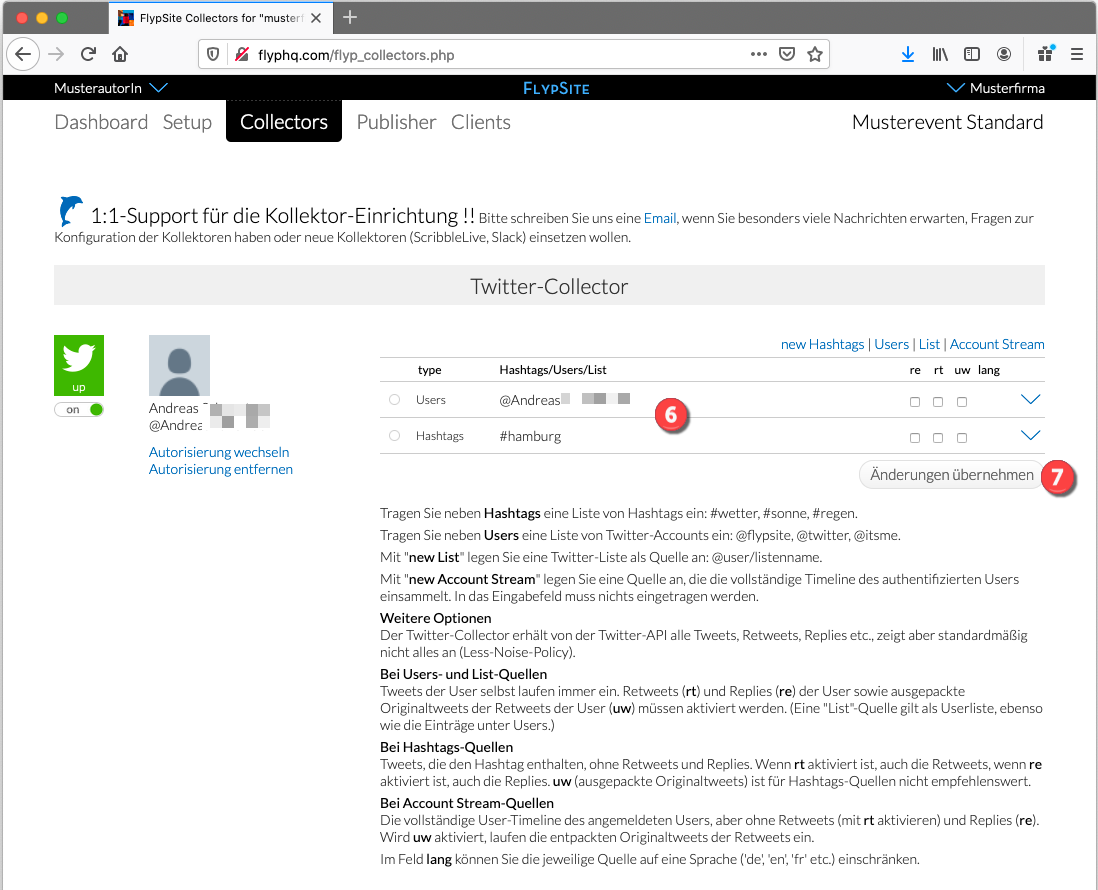
Task: Expand the Users row chevron
Action: pos(1030,399)
